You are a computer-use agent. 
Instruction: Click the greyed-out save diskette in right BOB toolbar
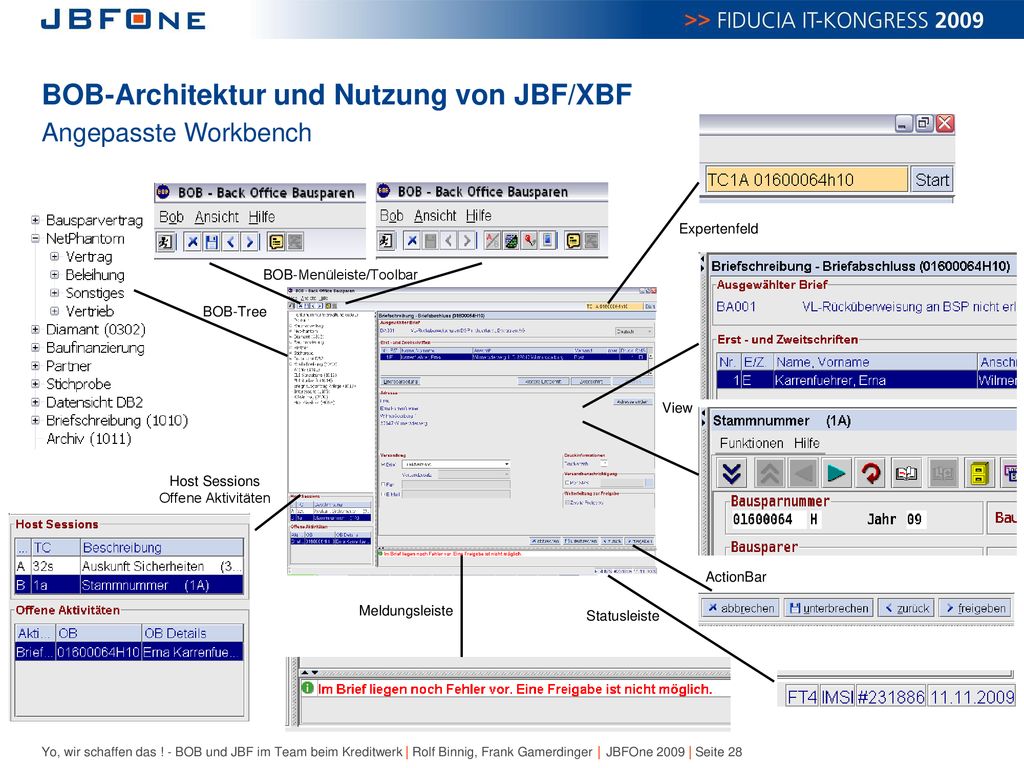(430, 241)
